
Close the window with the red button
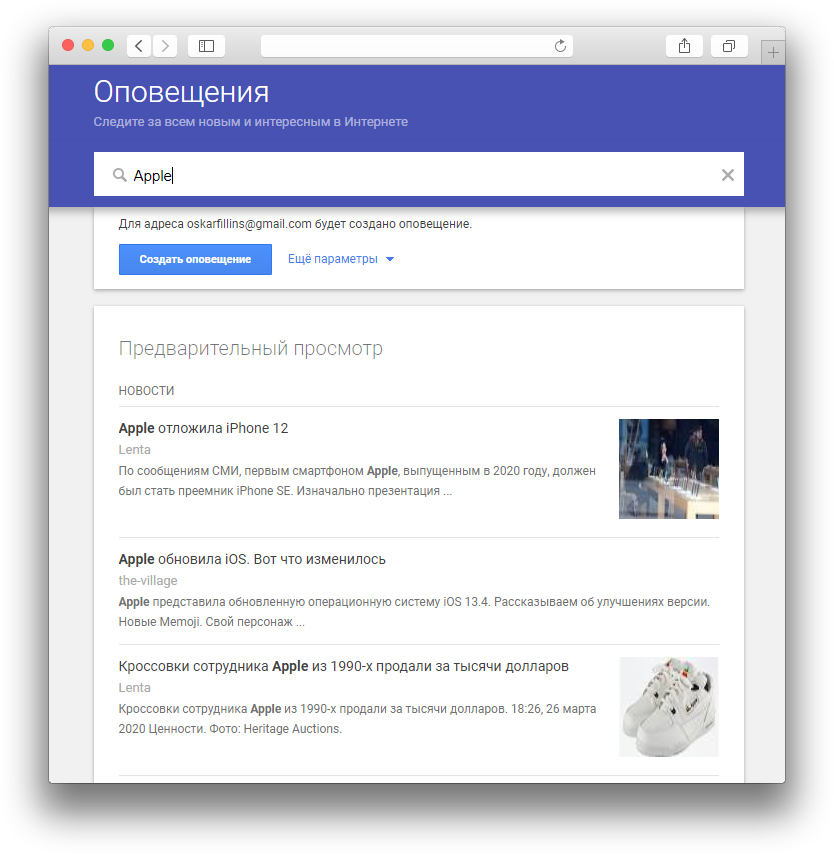pos(68,45)
